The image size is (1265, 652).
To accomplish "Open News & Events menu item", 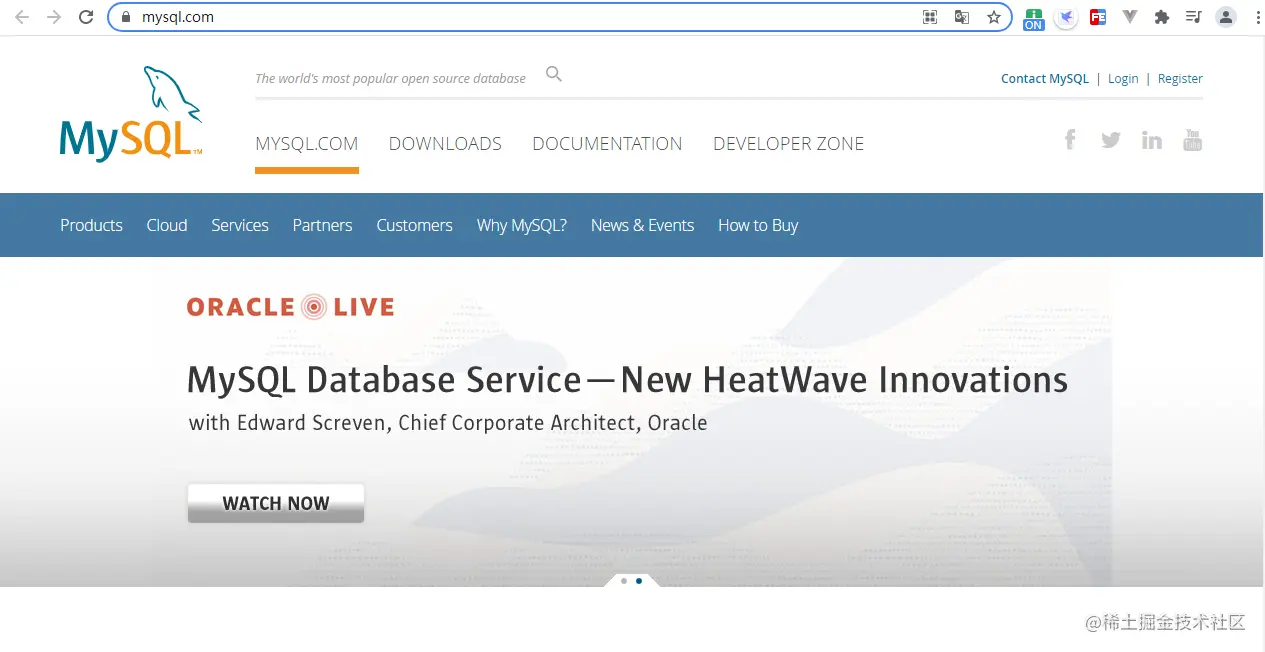I will [x=642, y=225].
